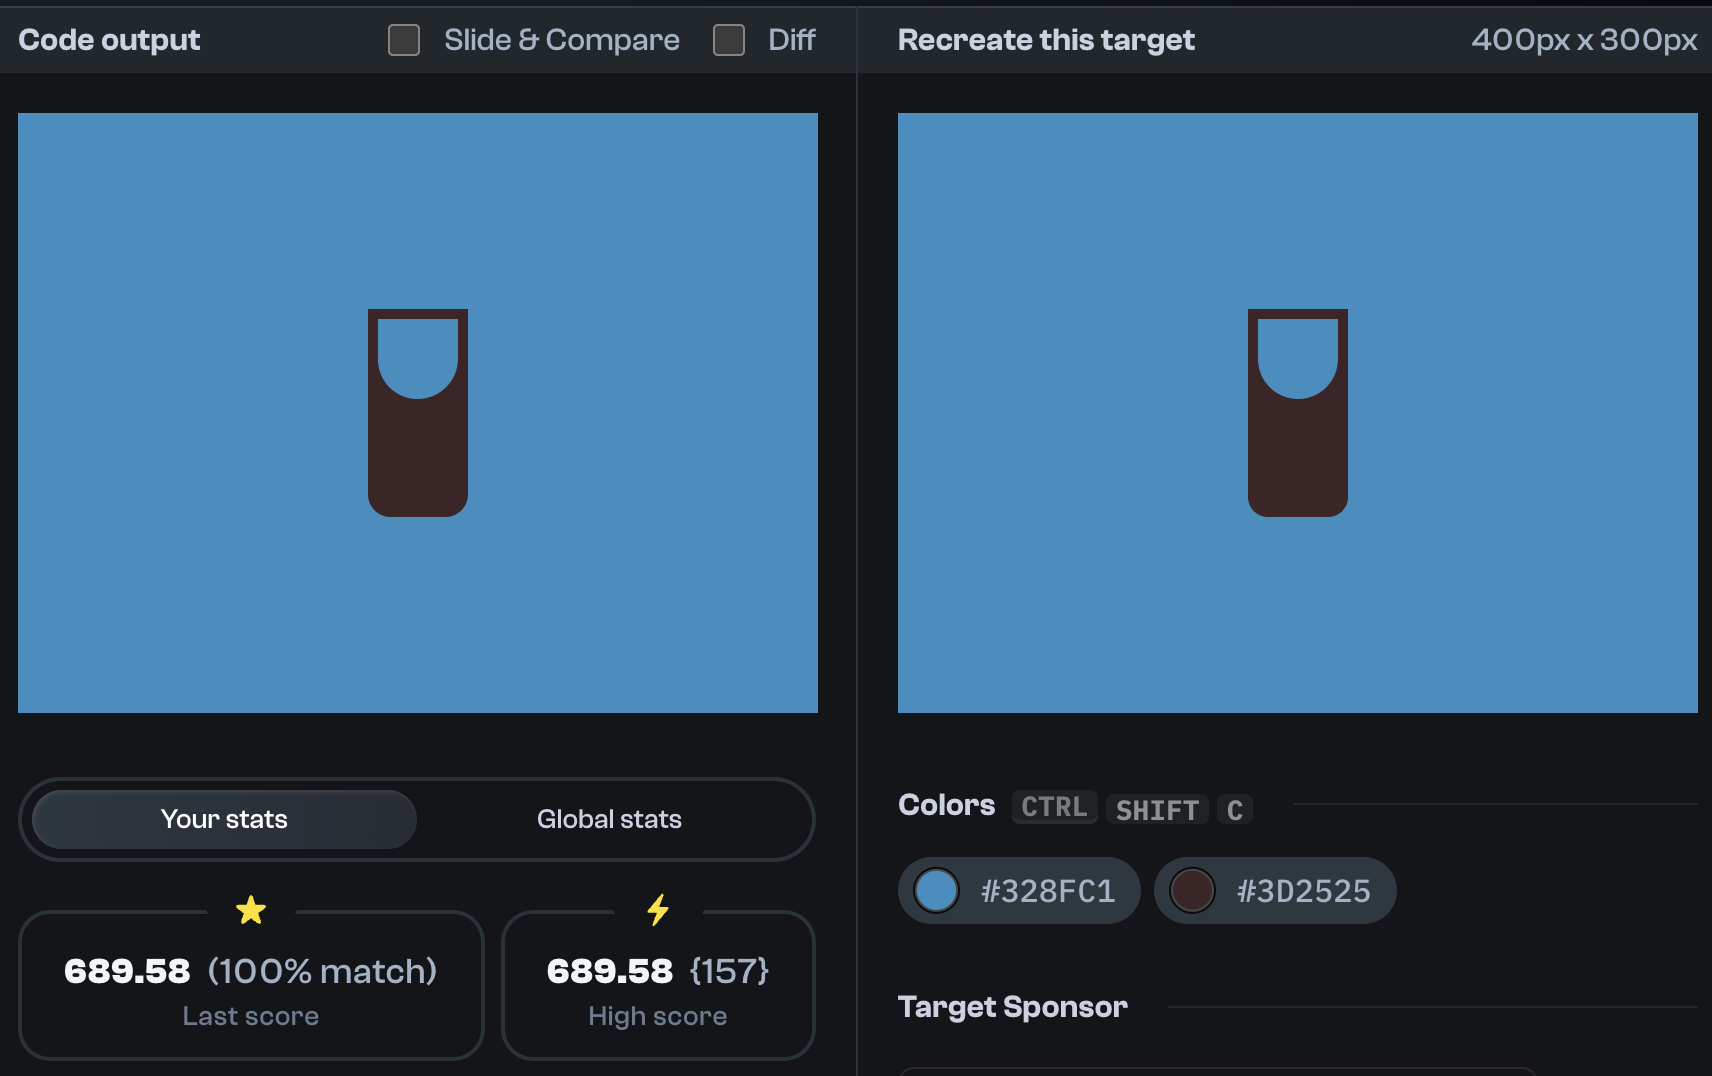Click the target image preview on the right
Image resolution: width=1712 pixels, height=1076 pixels.
1297,413
